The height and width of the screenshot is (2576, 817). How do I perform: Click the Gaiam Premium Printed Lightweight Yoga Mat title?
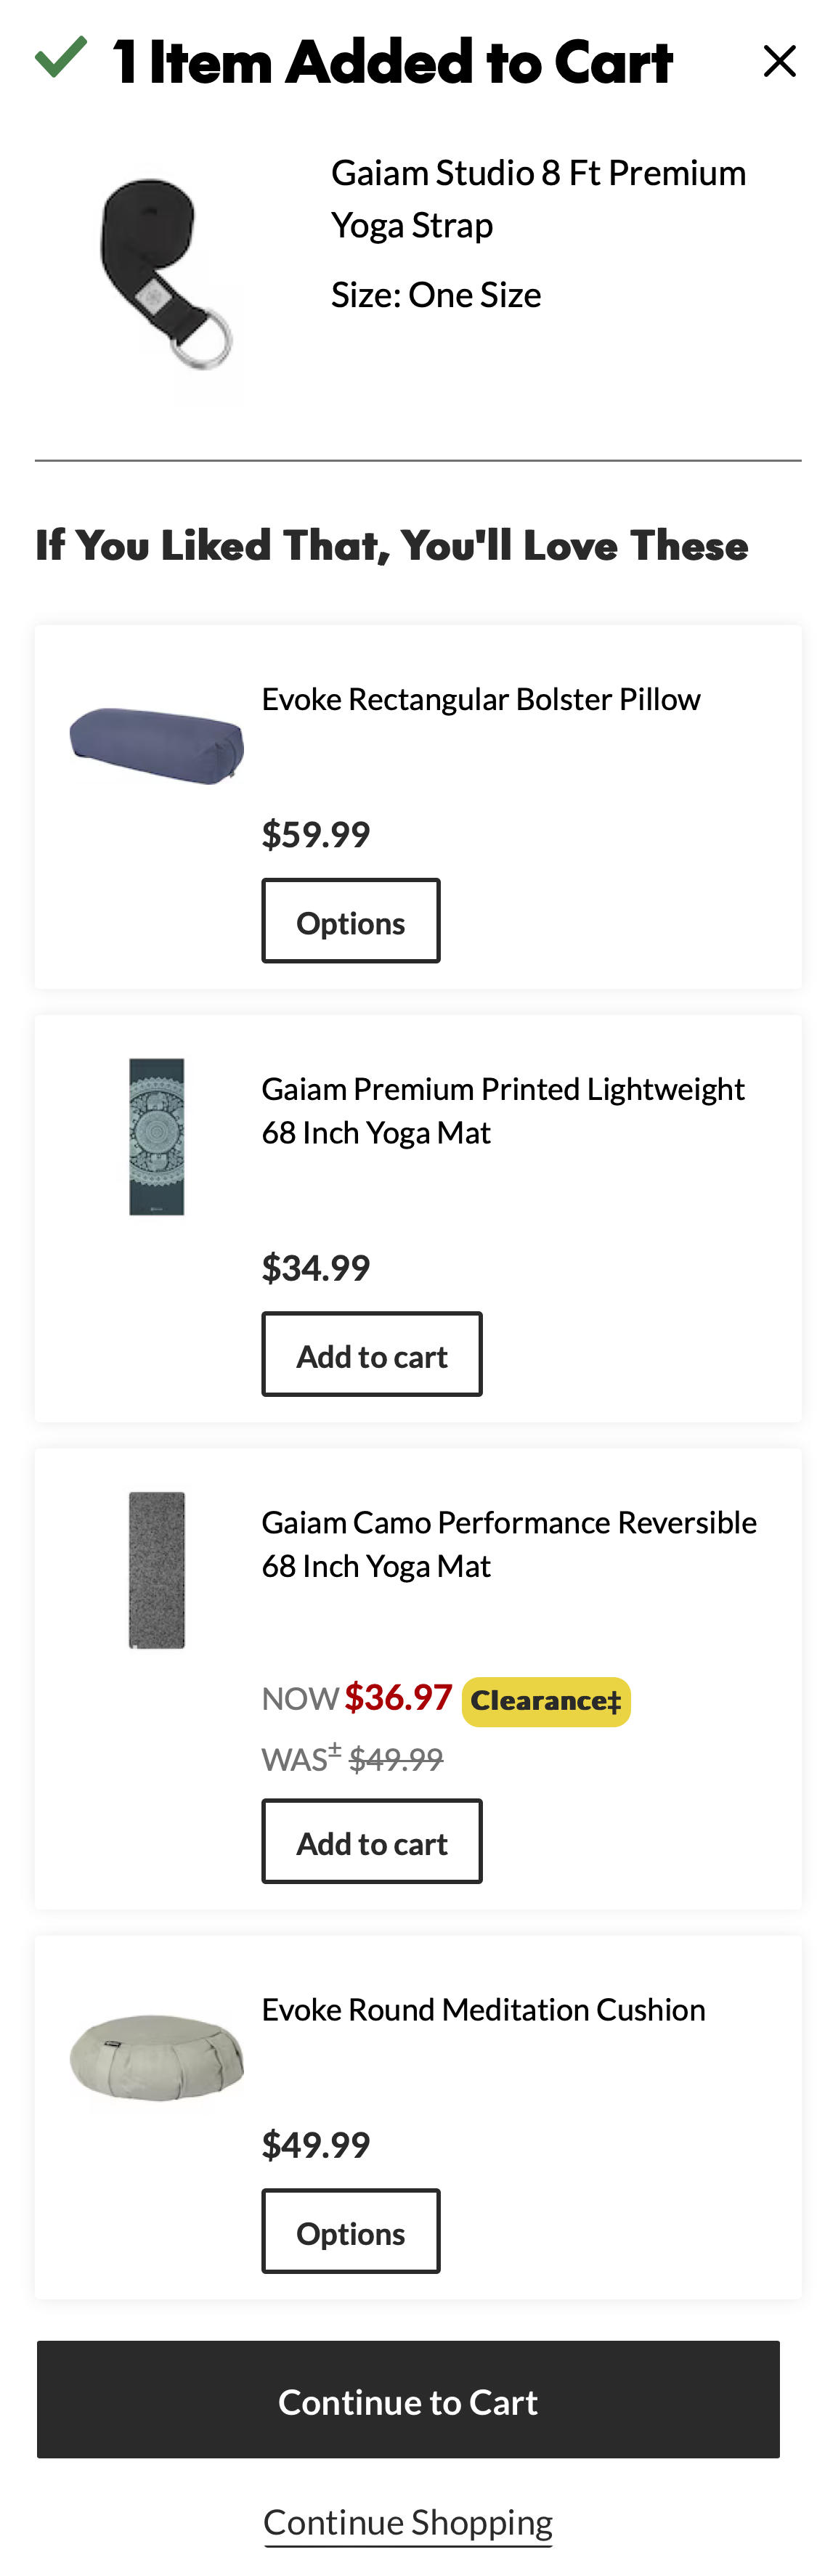coord(503,1110)
